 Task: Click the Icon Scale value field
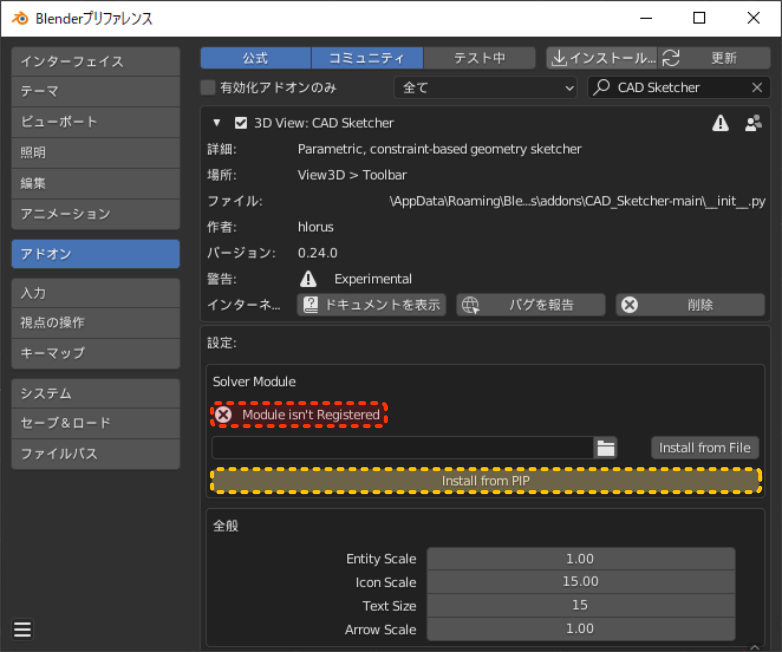tap(581, 582)
